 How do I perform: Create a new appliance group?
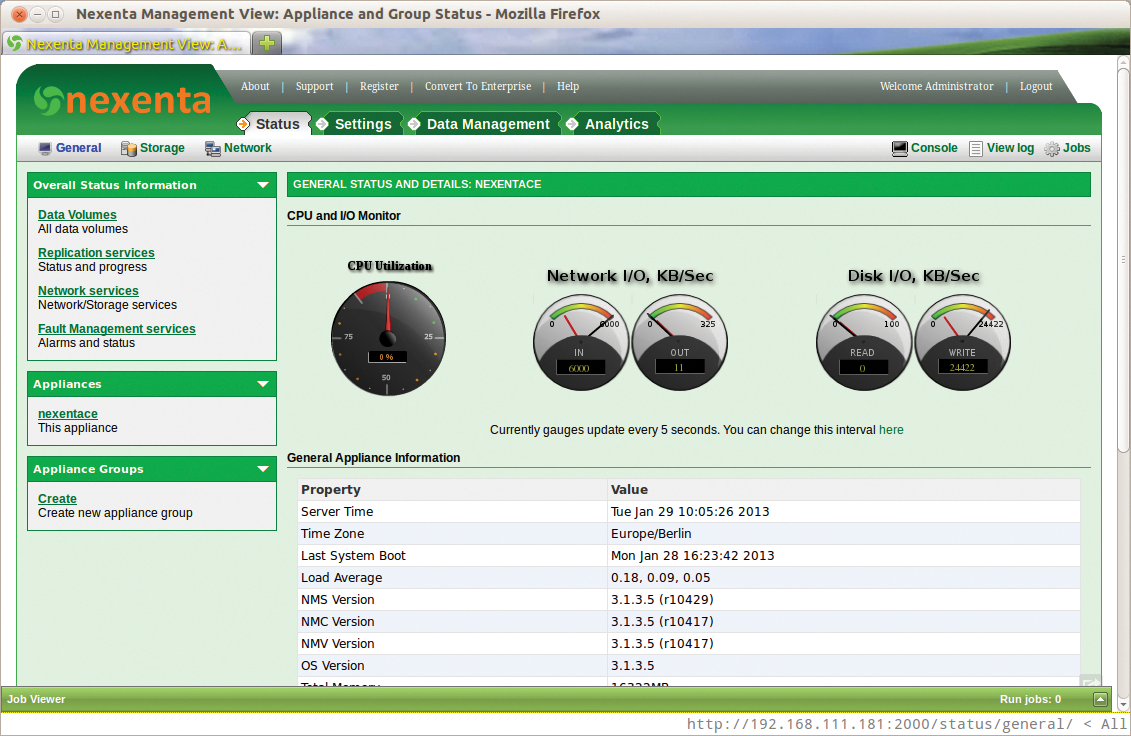(57, 498)
